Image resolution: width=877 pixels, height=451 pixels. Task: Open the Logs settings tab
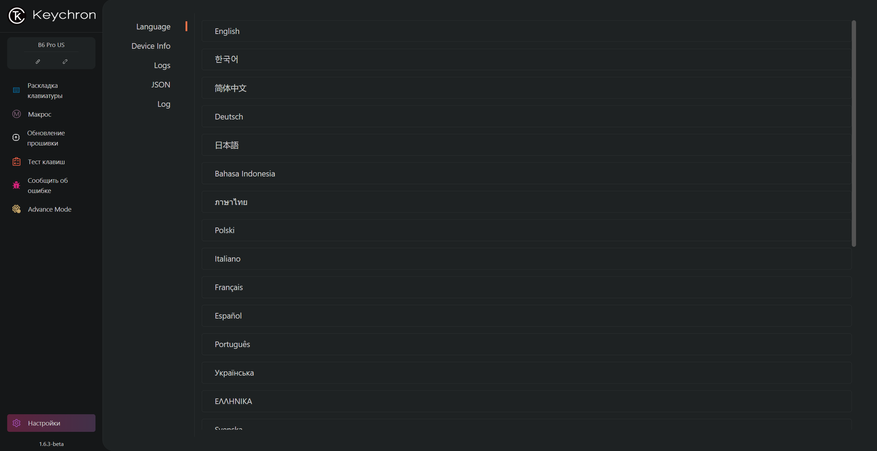pos(162,65)
